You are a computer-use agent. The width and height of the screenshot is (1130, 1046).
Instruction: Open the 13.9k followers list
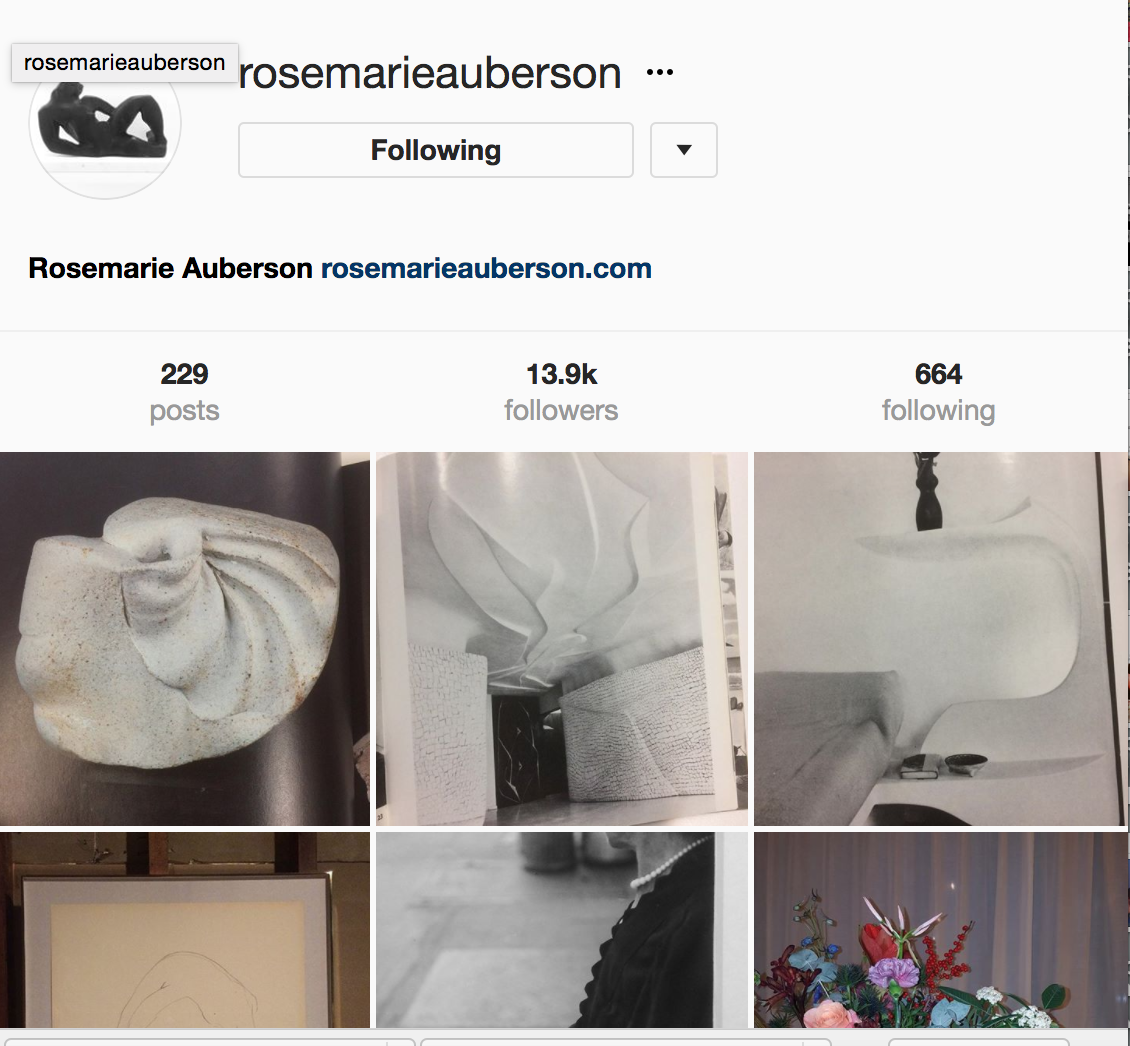click(561, 391)
